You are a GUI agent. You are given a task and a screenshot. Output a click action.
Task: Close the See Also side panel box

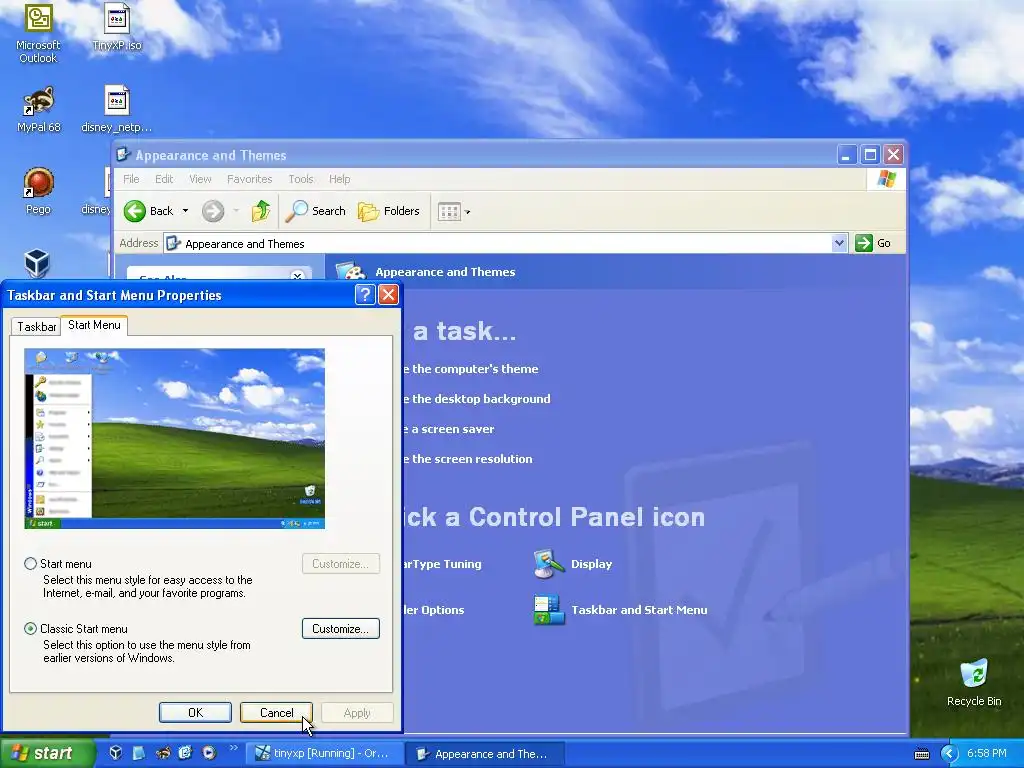[x=297, y=276]
